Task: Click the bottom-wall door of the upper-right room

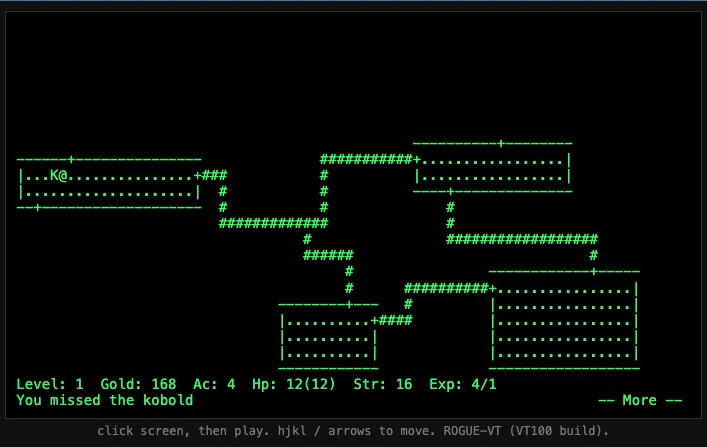Action: tap(450, 191)
